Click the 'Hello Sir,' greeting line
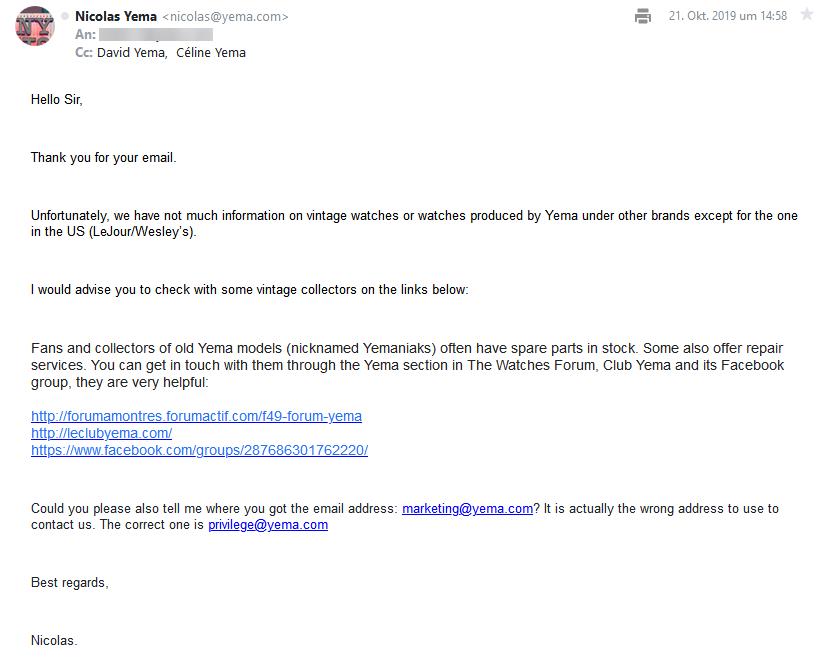 pyautogui.click(x=57, y=99)
